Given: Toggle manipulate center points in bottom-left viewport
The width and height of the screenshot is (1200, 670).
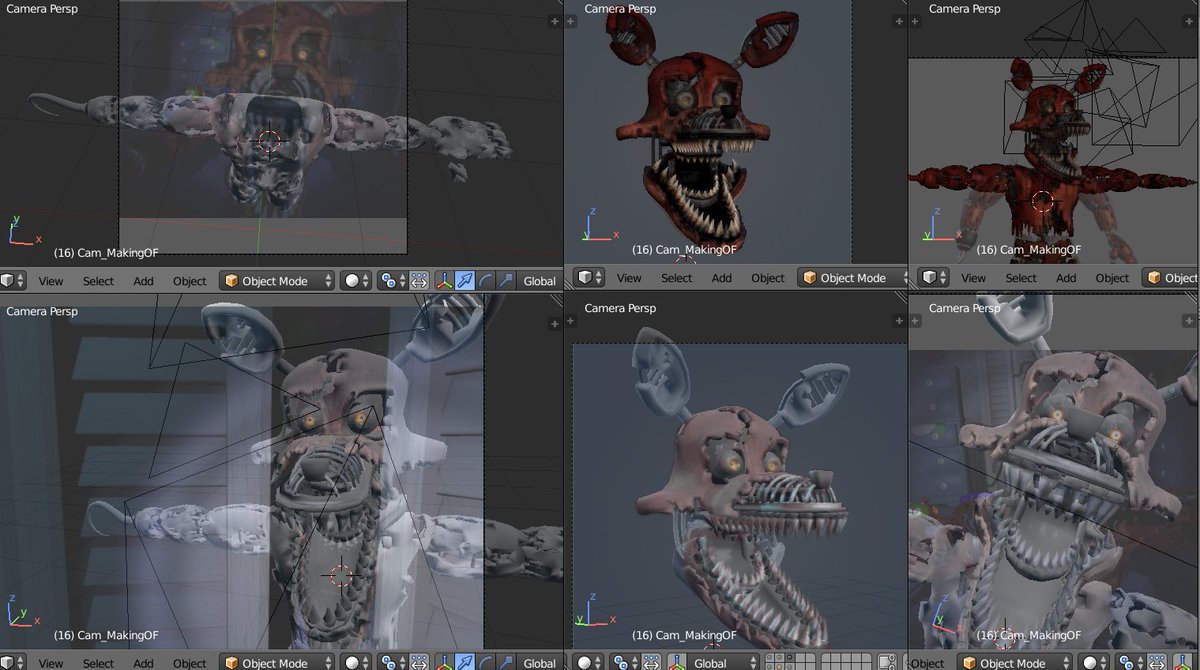Looking at the screenshot, I should (x=419, y=663).
